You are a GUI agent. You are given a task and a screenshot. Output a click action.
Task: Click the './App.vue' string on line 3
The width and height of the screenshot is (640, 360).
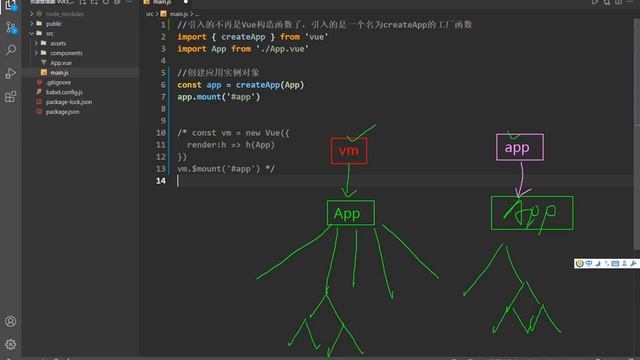[x=282, y=49]
